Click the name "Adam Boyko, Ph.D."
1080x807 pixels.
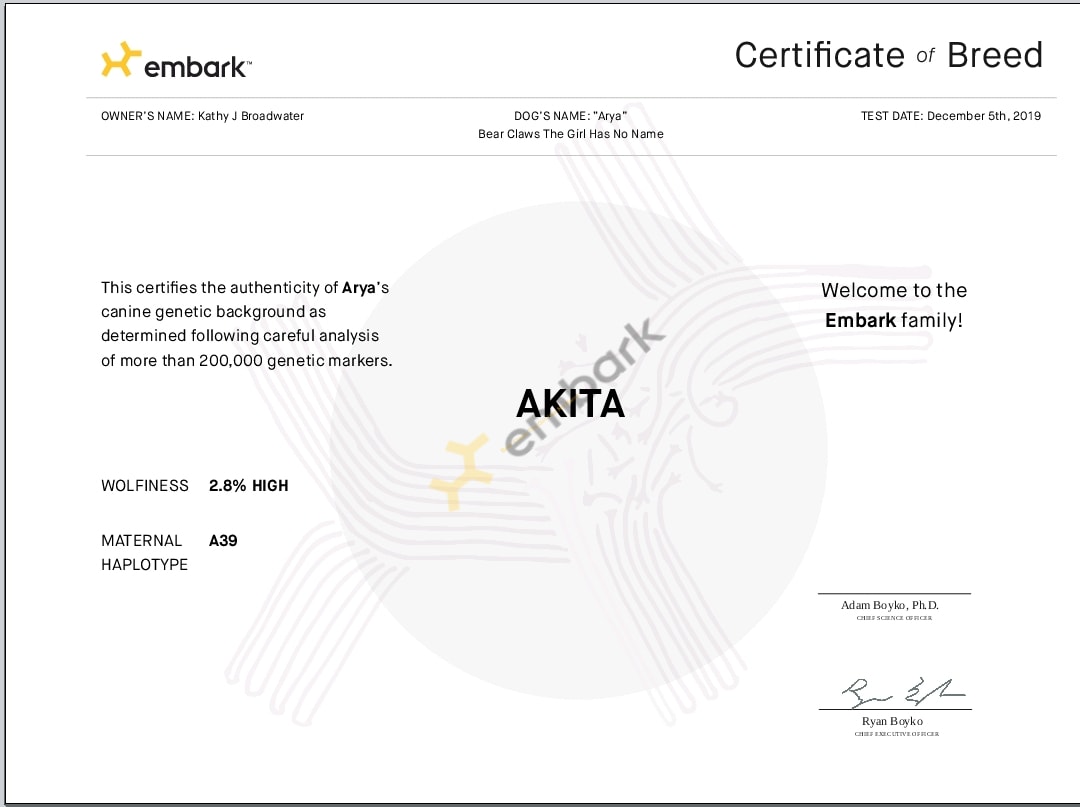click(x=890, y=605)
